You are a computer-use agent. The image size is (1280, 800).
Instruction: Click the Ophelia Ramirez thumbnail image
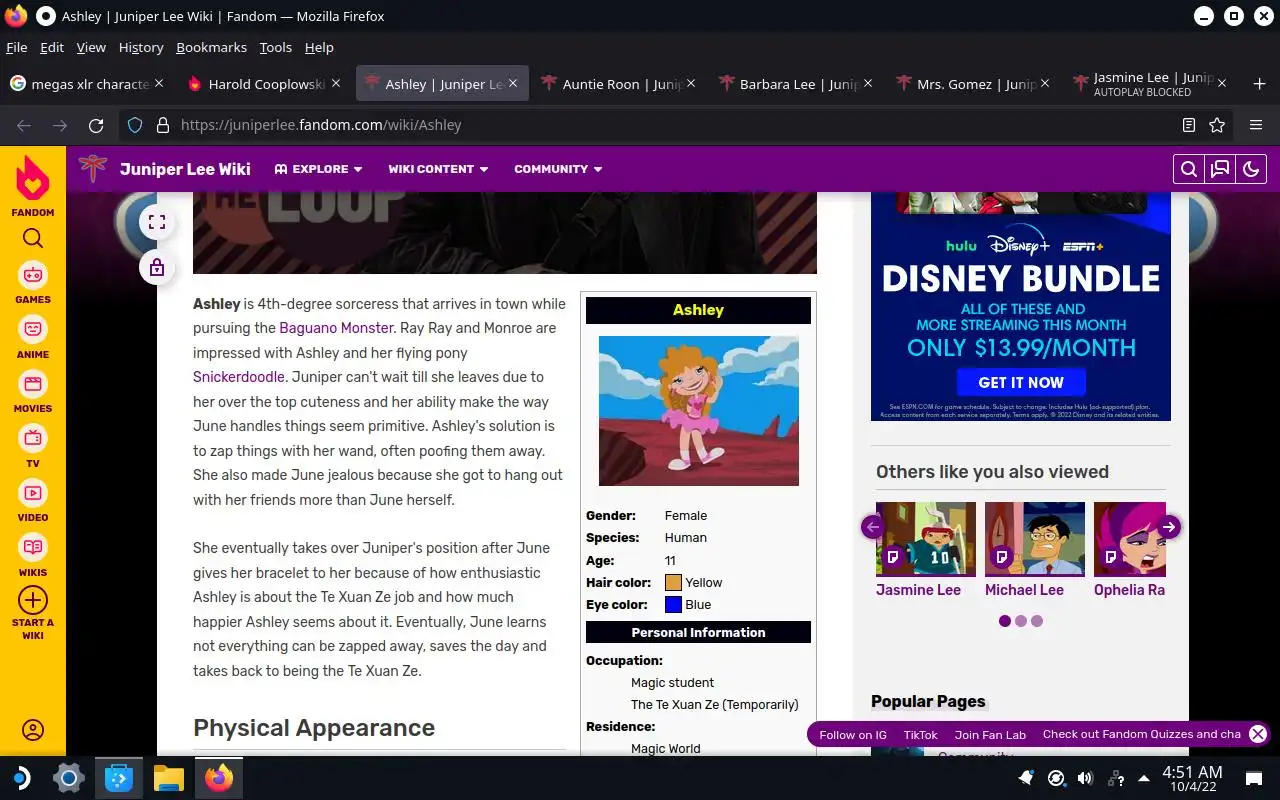[1130, 539]
